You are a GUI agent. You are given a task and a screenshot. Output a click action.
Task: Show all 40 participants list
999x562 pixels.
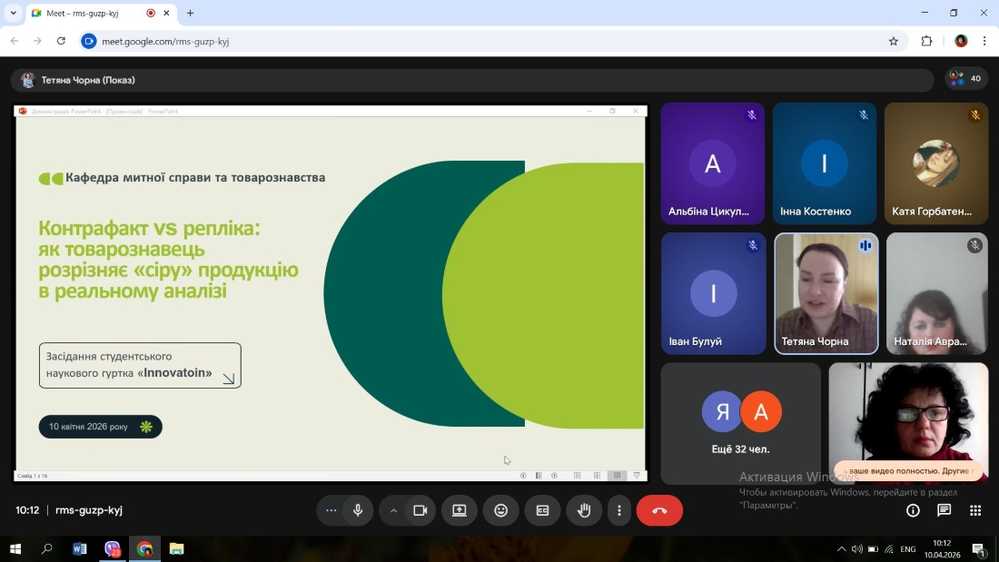point(966,79)
